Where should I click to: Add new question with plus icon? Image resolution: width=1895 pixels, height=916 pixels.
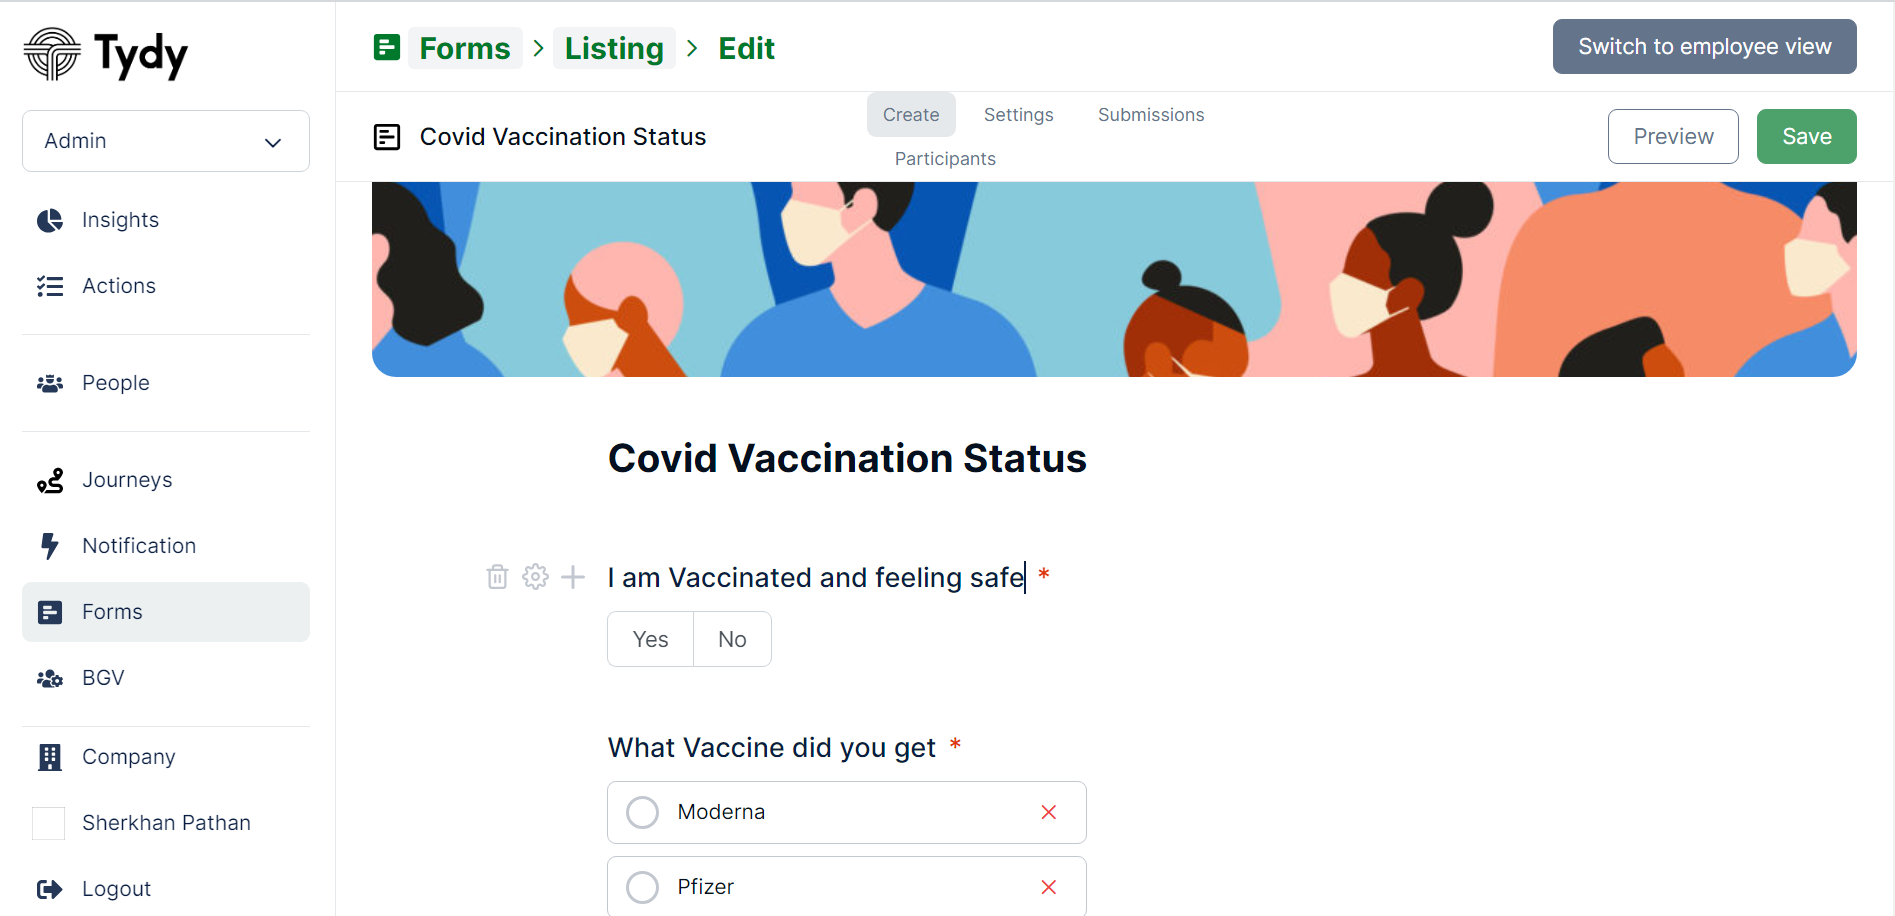(573, 577)
